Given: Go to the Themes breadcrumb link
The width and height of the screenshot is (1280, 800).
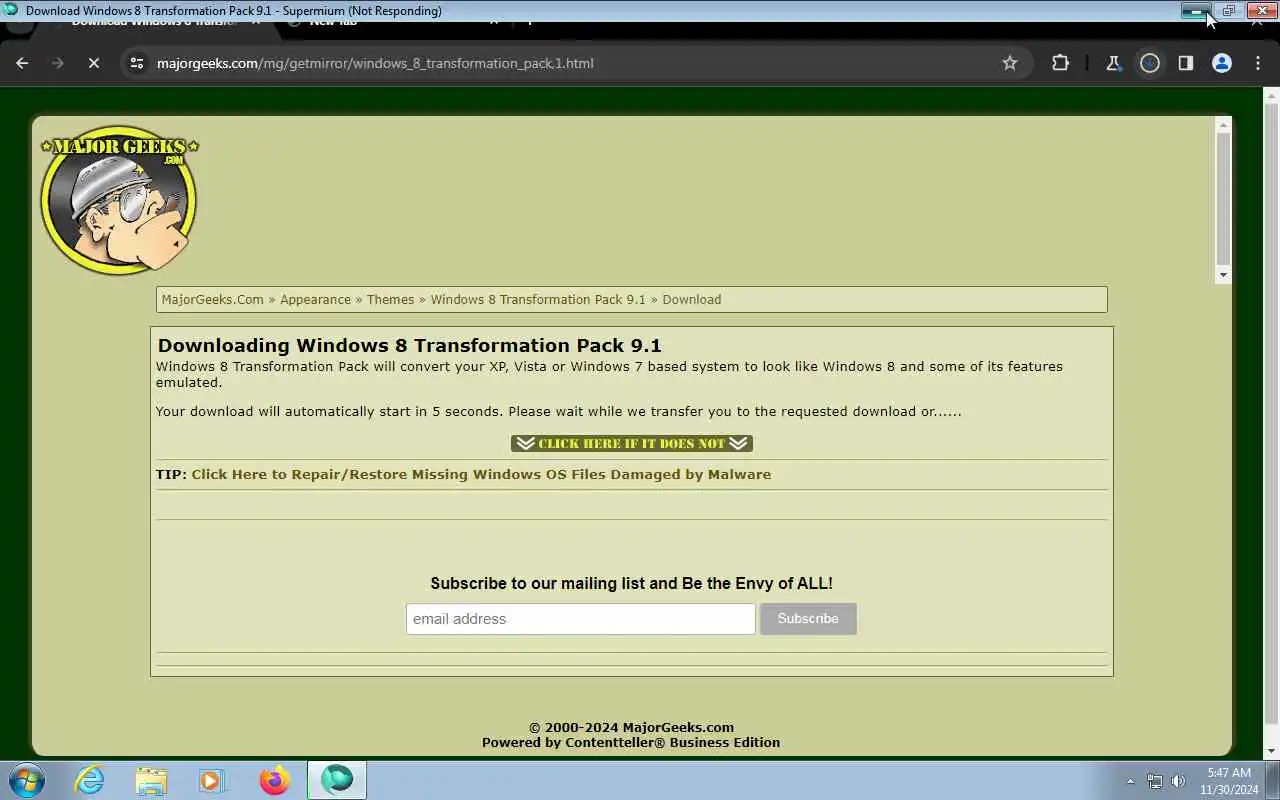Looking at the screenshot, I should coord(390,299).
